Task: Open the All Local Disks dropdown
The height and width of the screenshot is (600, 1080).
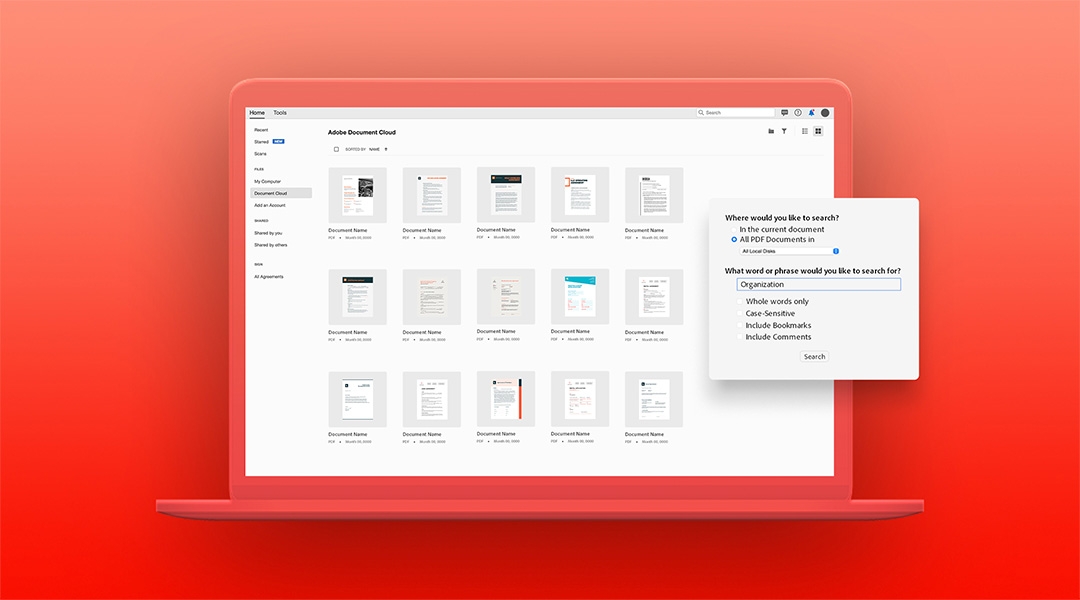Action: [789, 251]
